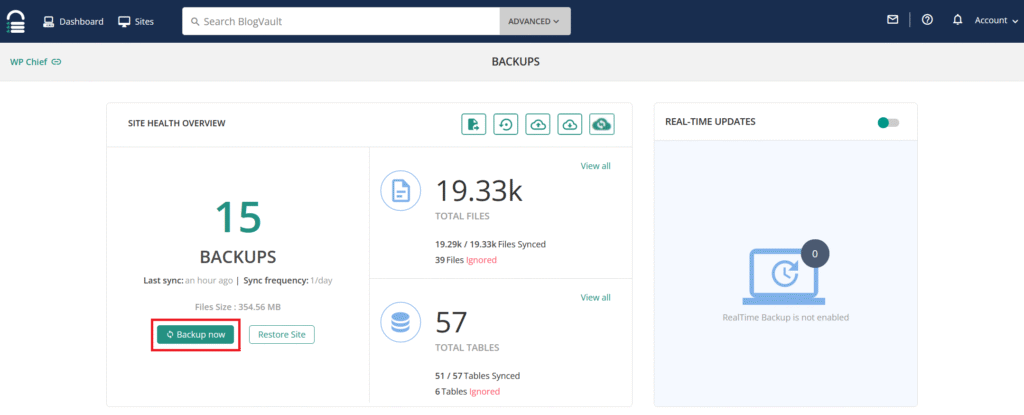1024x415 pixels.
Task: Click the Last sync an hour ago text
Action: pos(187,280)
